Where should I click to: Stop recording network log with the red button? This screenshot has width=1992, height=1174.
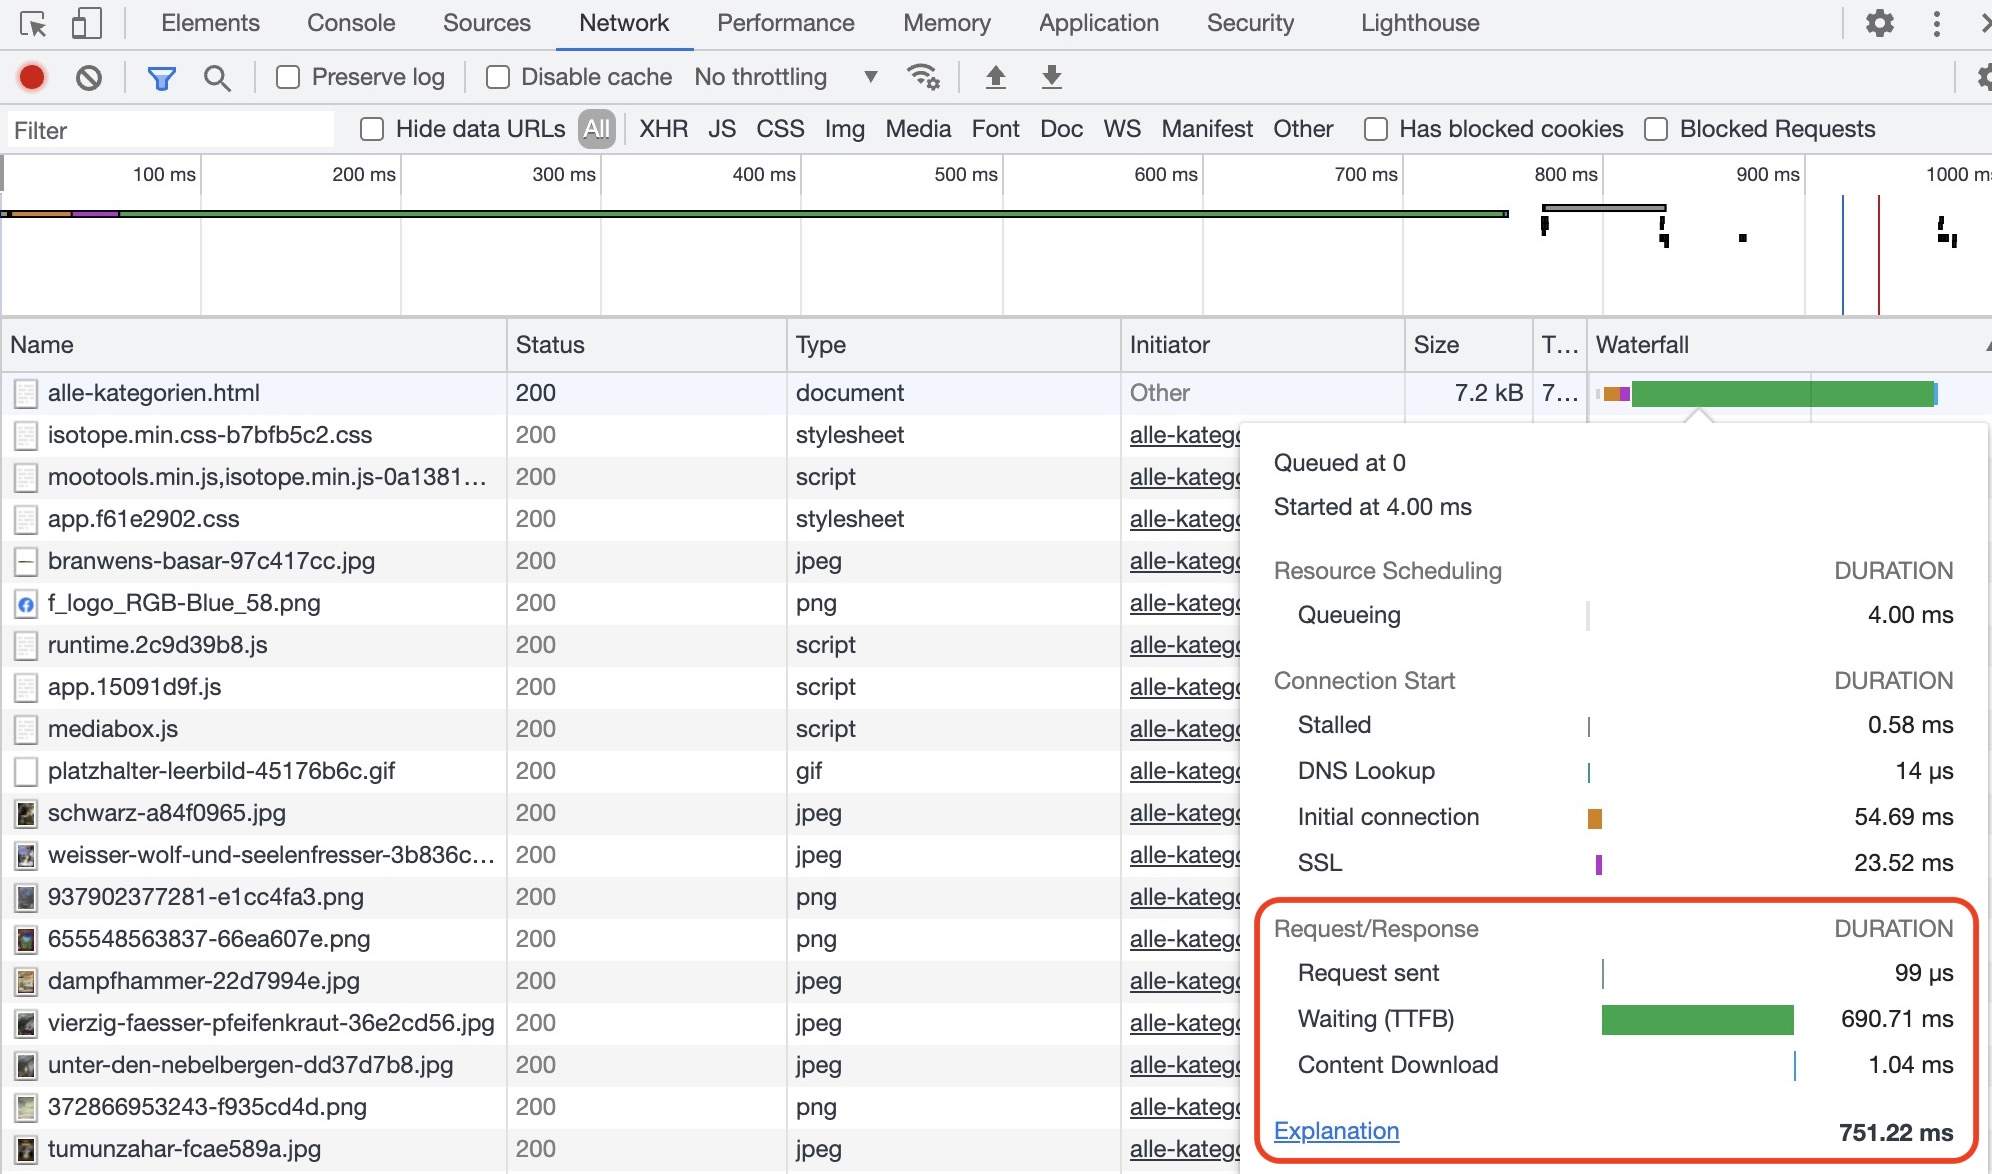[x=32, y=77]
